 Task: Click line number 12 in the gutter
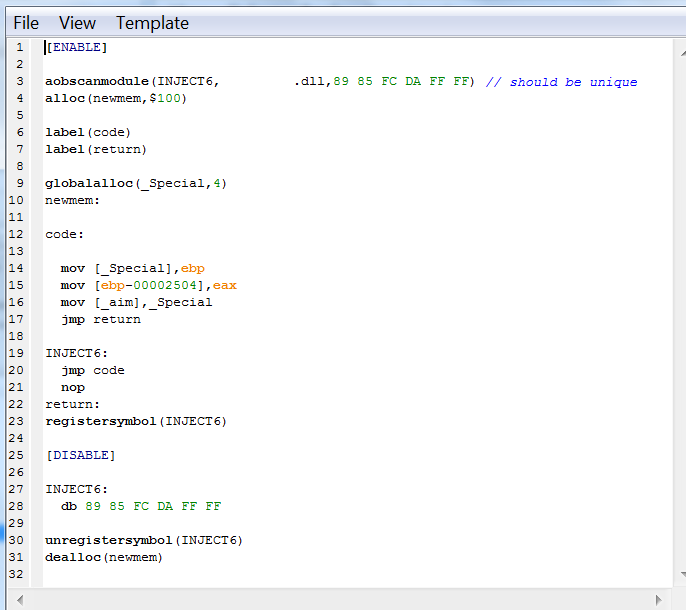[19, 235]
